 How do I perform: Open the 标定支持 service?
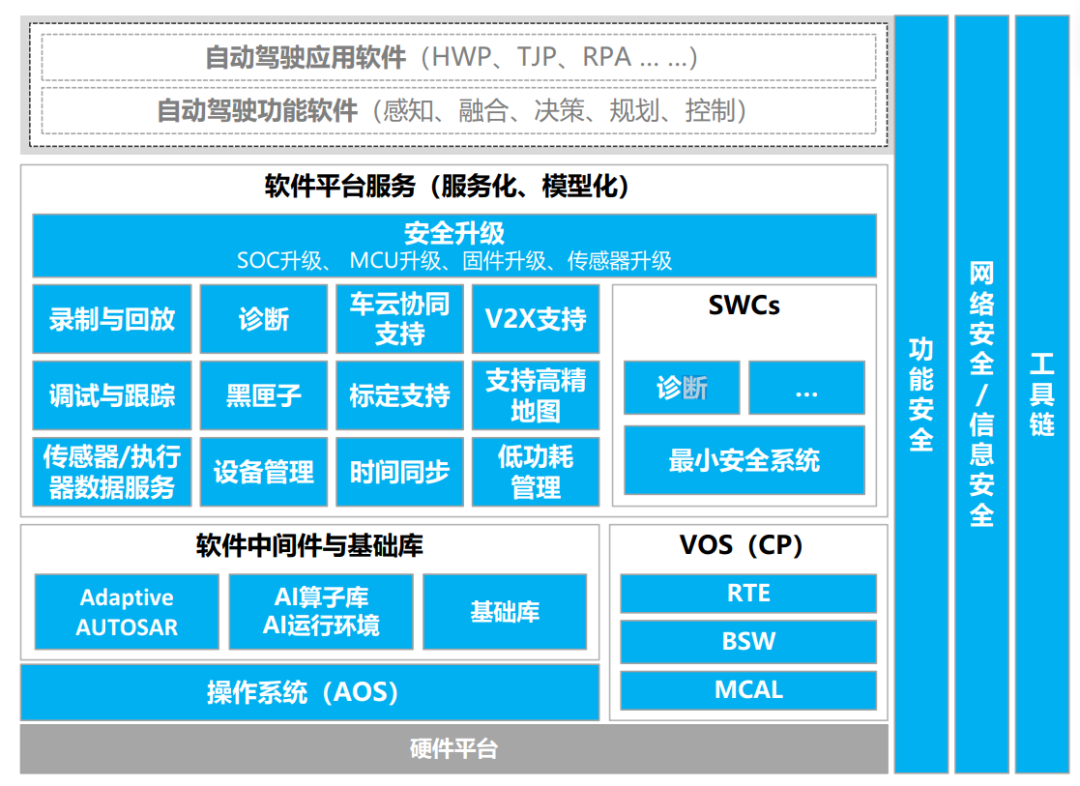tap(400, 394)
